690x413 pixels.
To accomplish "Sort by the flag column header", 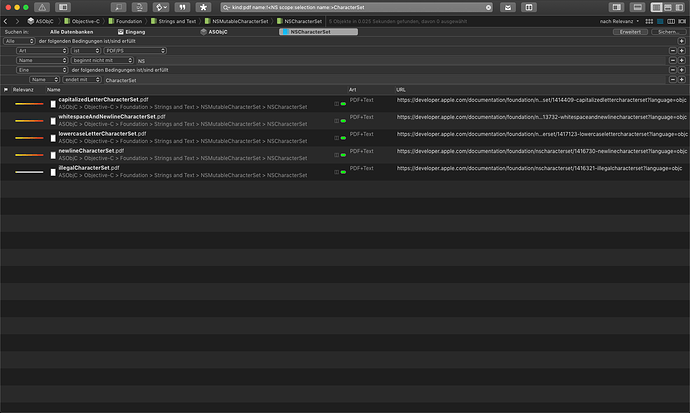I will pos(6,90).
